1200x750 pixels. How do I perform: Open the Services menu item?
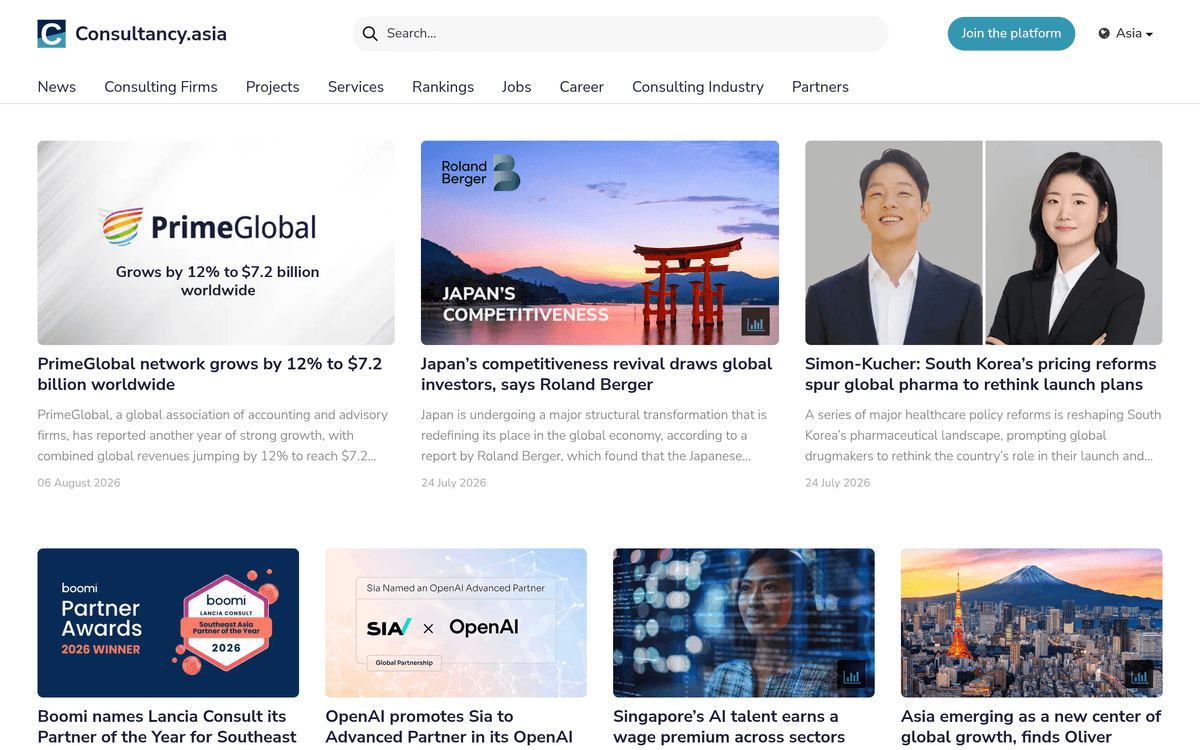(x=356, y=87)
